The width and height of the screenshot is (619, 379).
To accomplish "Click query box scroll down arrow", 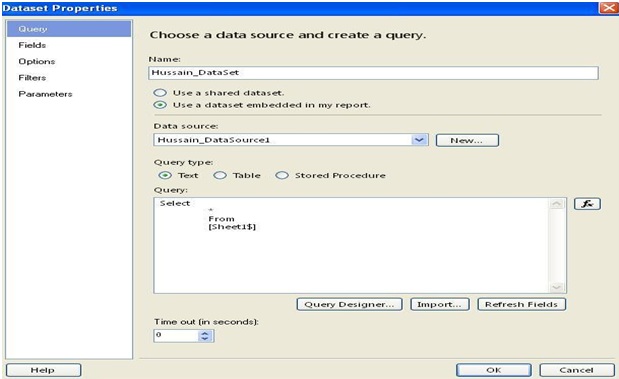I will tap(557, 287).
